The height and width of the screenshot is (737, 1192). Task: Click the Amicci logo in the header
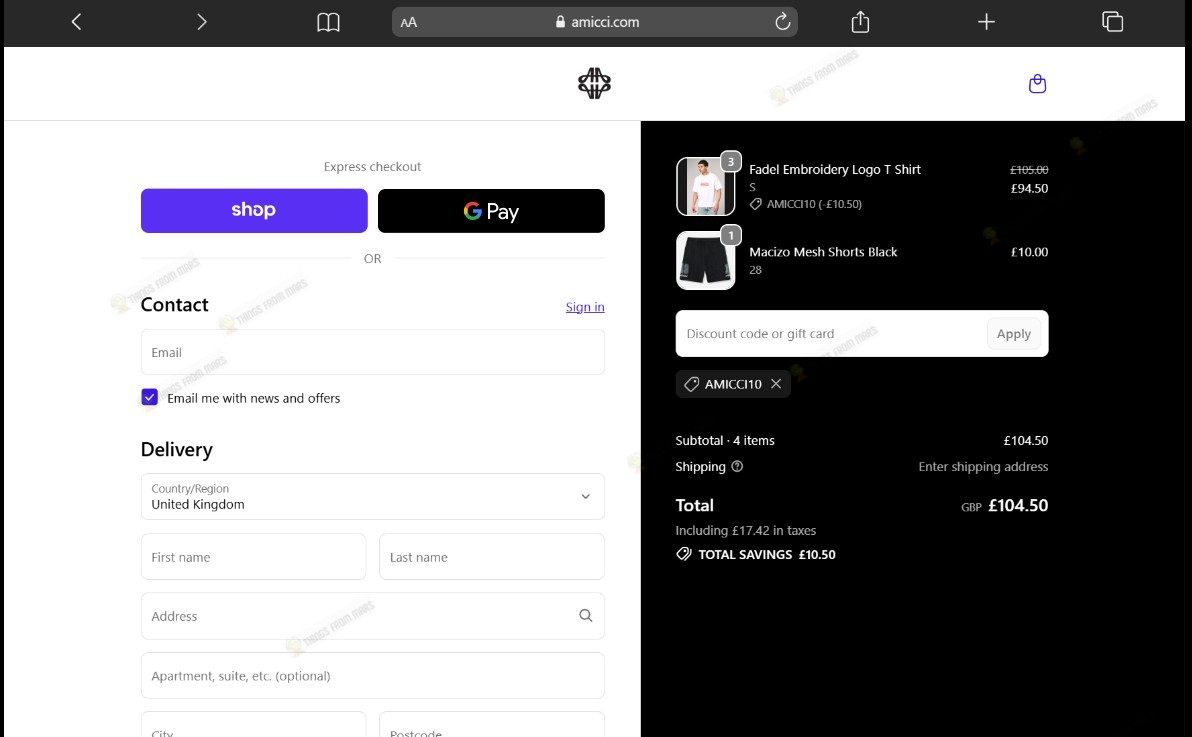[594, 84]
